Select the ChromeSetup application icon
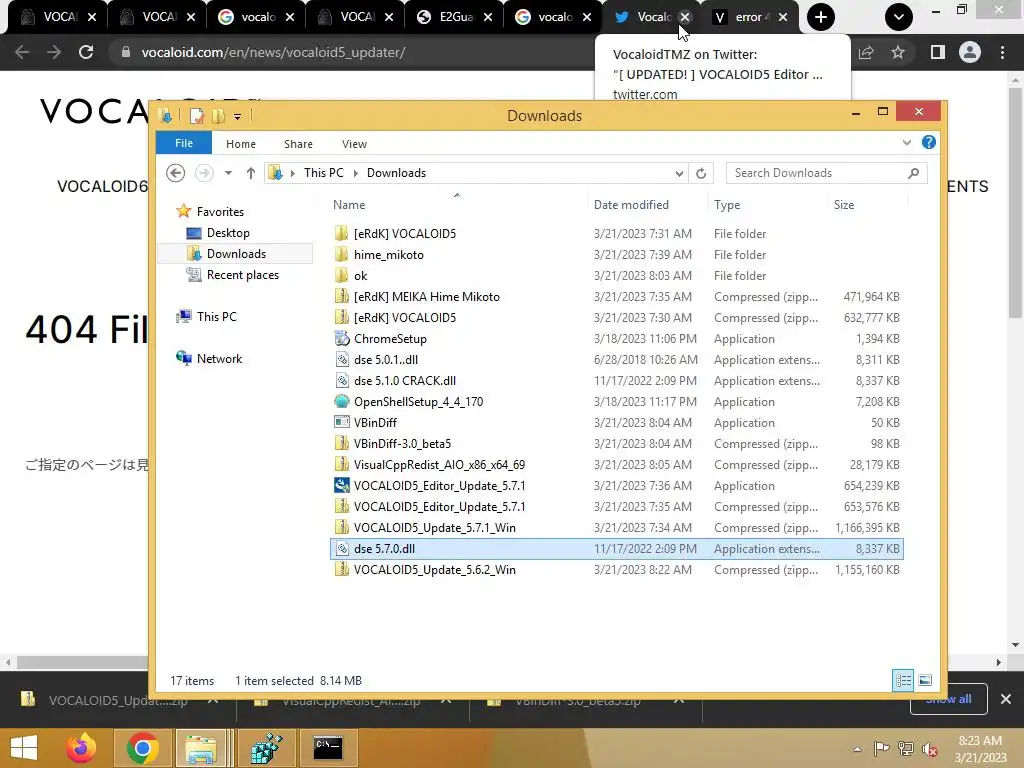 click(x=341, y=338)
